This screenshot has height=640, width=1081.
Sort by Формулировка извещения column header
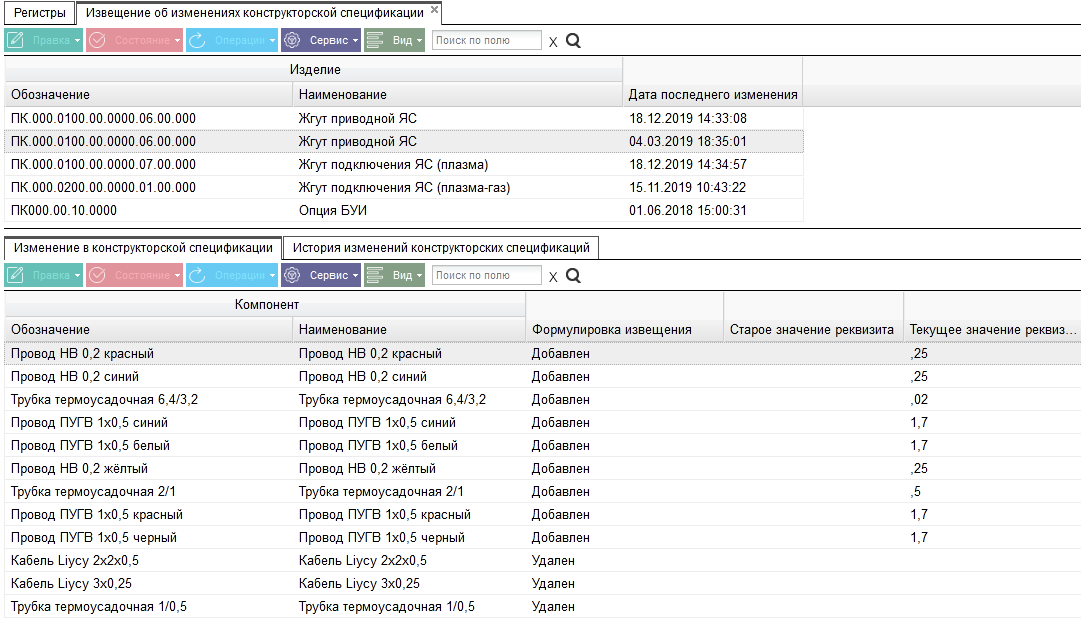click(625, 330)
